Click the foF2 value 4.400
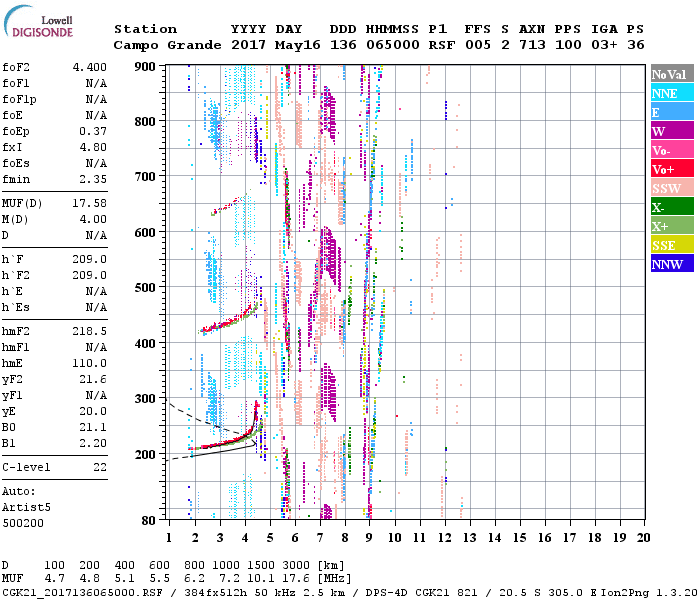Viewport: 700px width, 600px height. (x=90, y=67)
